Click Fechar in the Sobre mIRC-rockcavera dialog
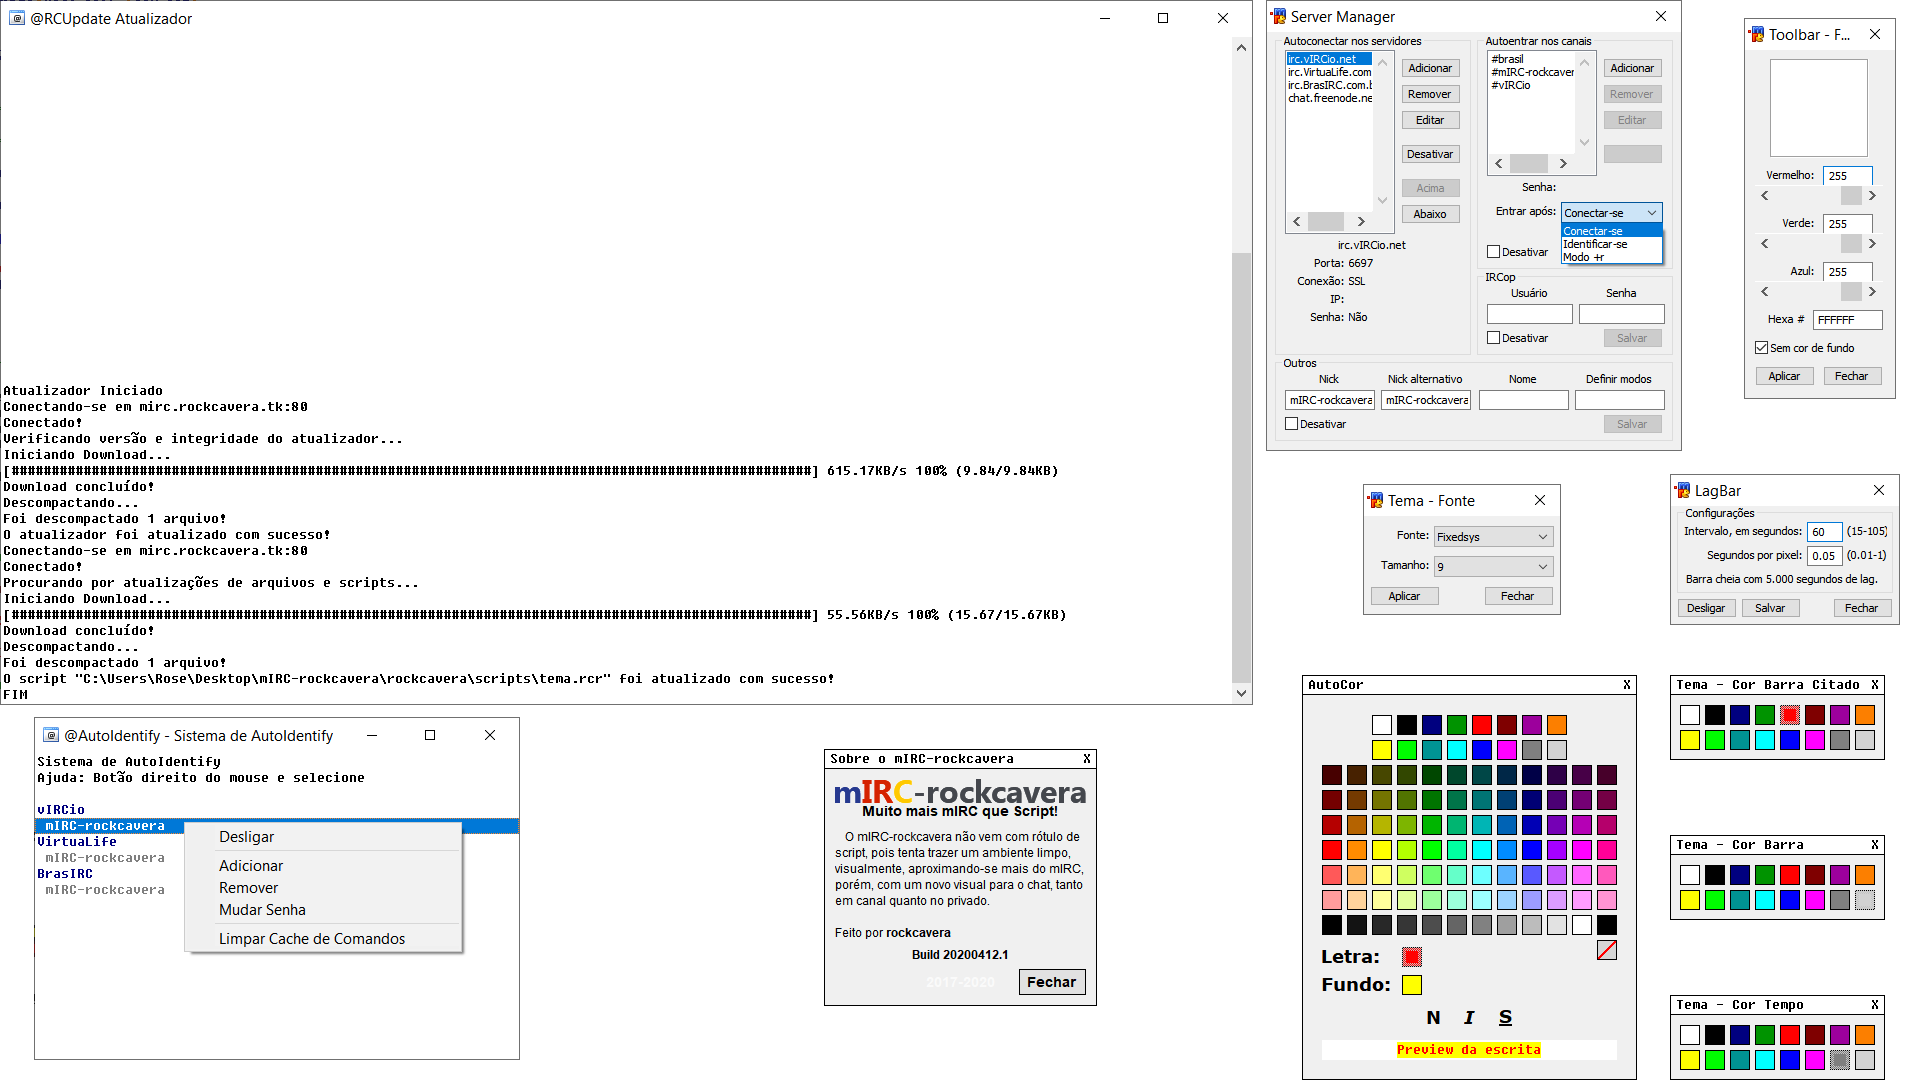 click(x=1052, y=982)
